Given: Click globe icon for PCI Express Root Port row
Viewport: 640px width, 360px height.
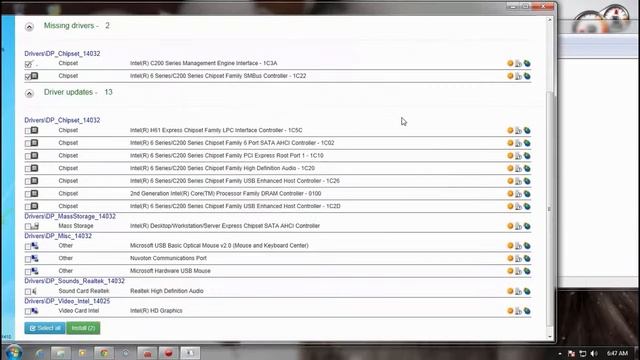Looking at the screenshot, I should [x=527, y=156].
